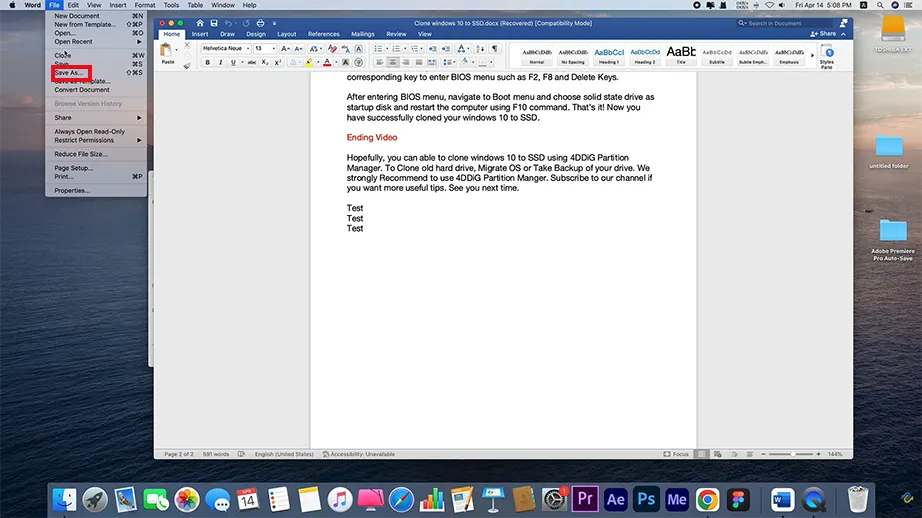Open the Helvetica Neue font name dropdown
The width and height of the screenshot is (922, 518).
[x=248, y=49]
